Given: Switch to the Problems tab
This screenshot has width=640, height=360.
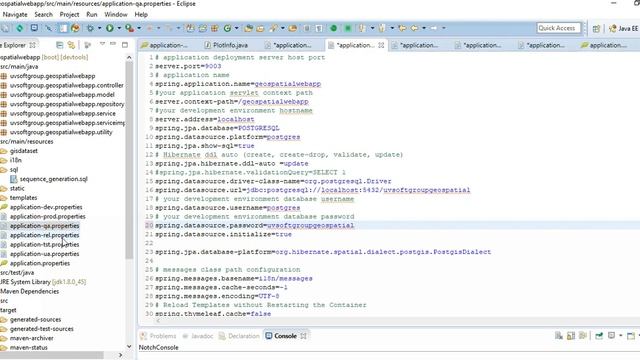Looking at the screenshot, I should 158,336.
